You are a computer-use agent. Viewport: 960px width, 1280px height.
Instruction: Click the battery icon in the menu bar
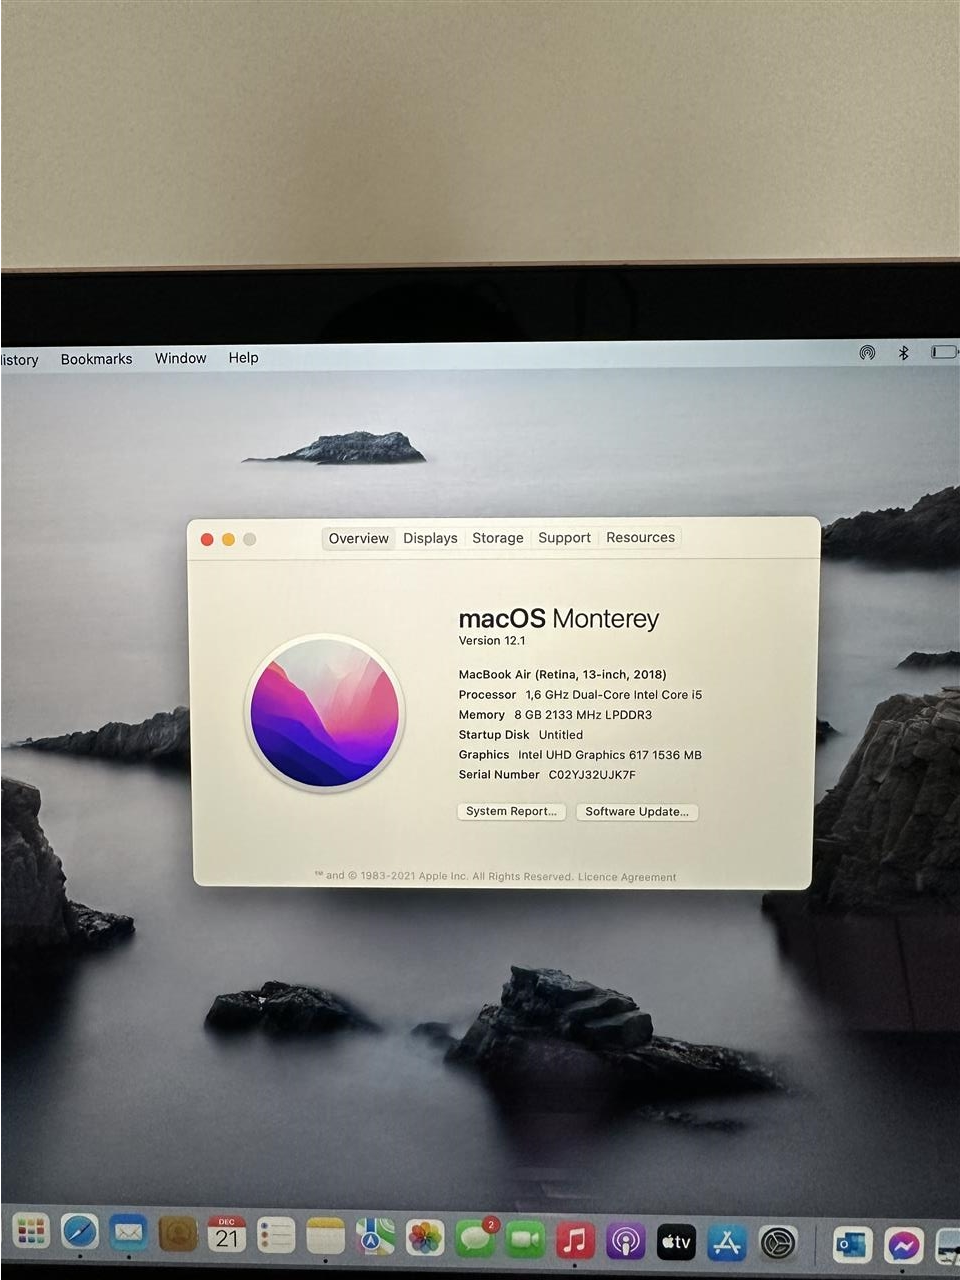click(944, 352)
